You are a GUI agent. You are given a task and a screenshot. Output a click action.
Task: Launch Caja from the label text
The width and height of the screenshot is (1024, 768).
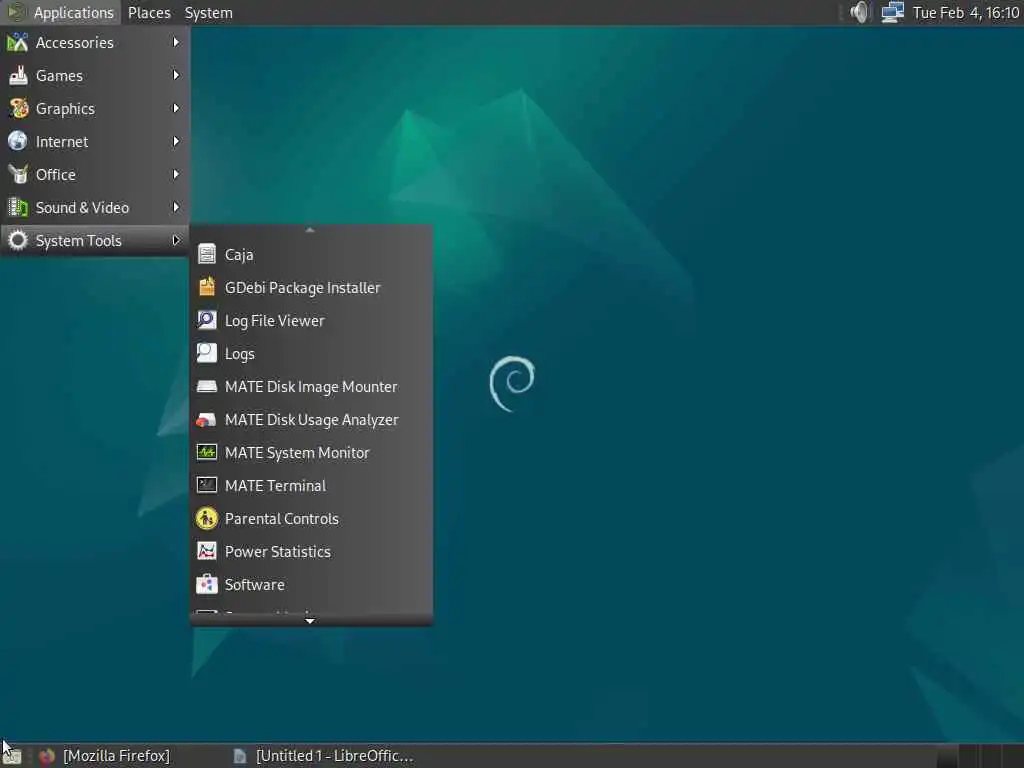[239, 255]
